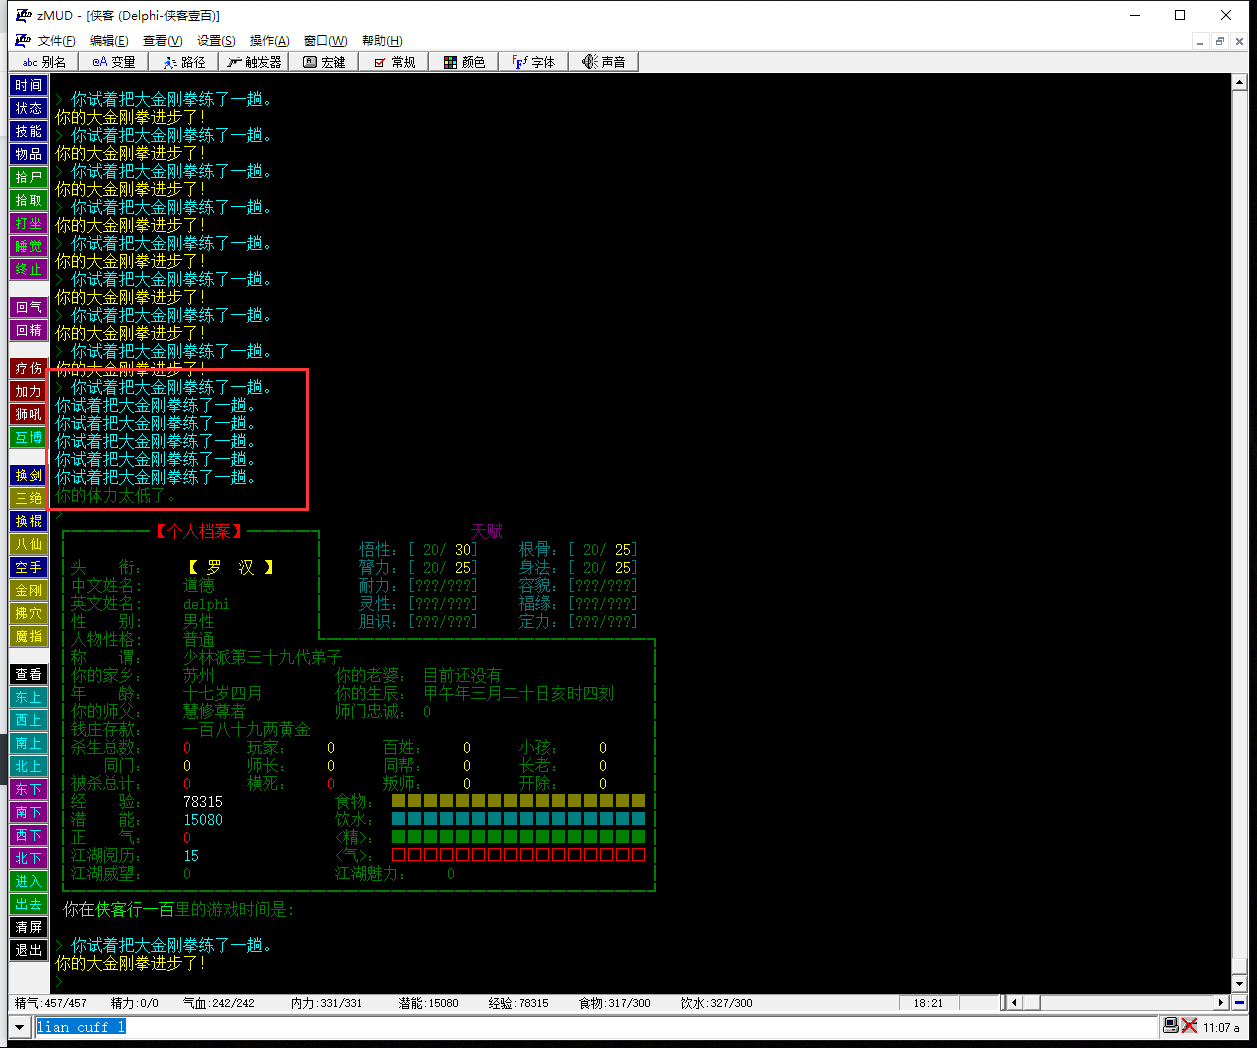
Task: Open the 常规 (general) toolbar button
Action: tap(394, 62)
